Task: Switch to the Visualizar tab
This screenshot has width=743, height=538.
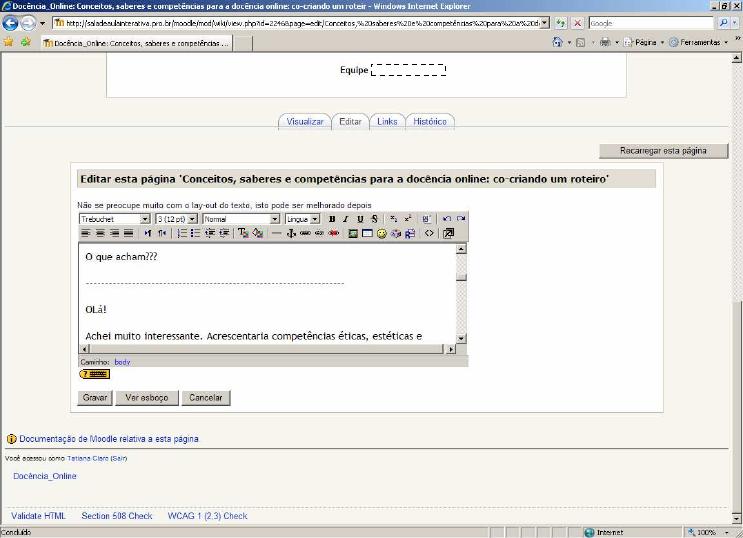Action: click(305, 121)
